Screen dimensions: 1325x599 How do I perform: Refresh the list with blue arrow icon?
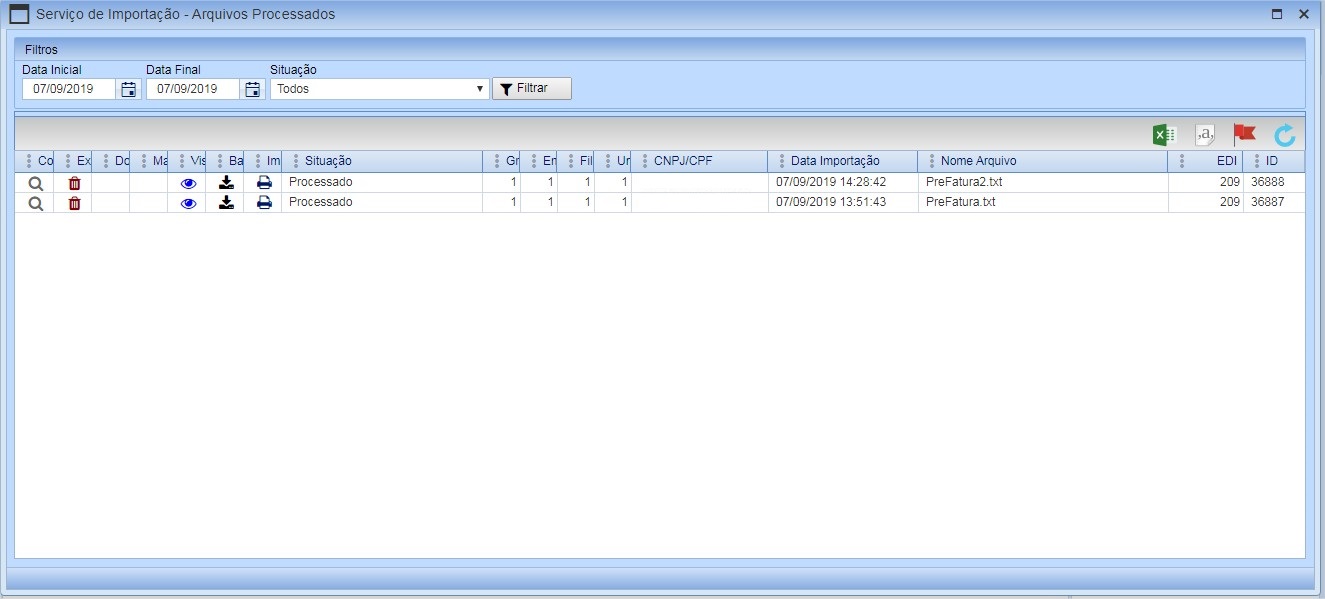[1284, 135]
